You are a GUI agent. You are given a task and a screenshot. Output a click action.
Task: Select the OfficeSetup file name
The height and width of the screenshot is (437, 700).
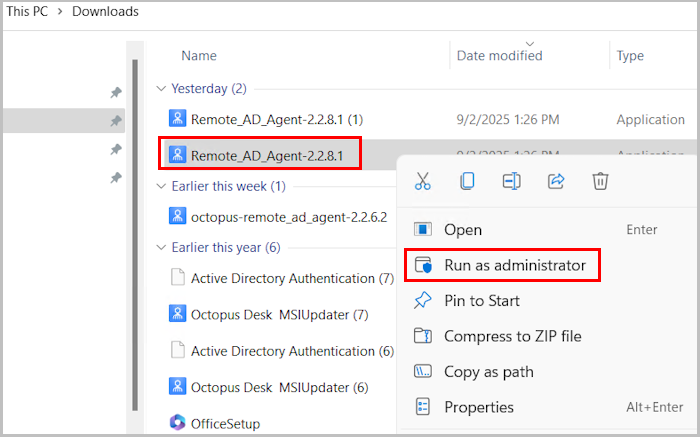[x=225, y=423]
